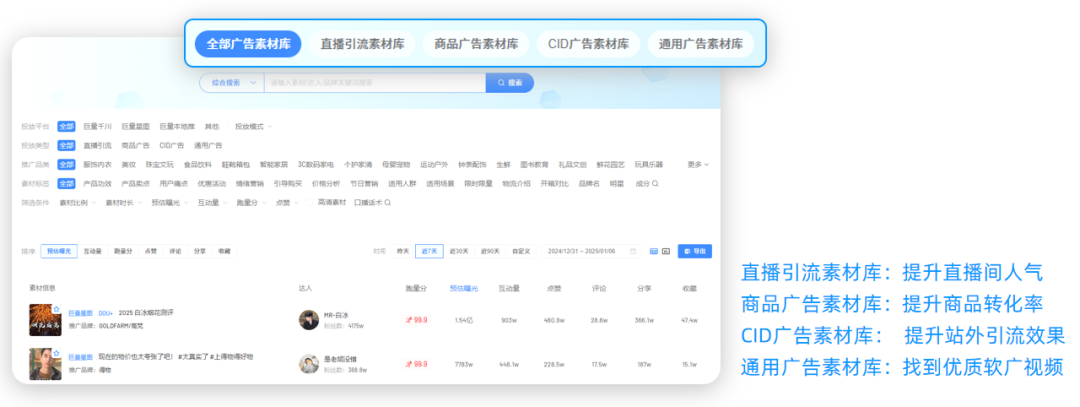Viewport: 1080px width, 407px height.
Task: Filter 投放类型 by 通用广告
Action: point(208,146)
